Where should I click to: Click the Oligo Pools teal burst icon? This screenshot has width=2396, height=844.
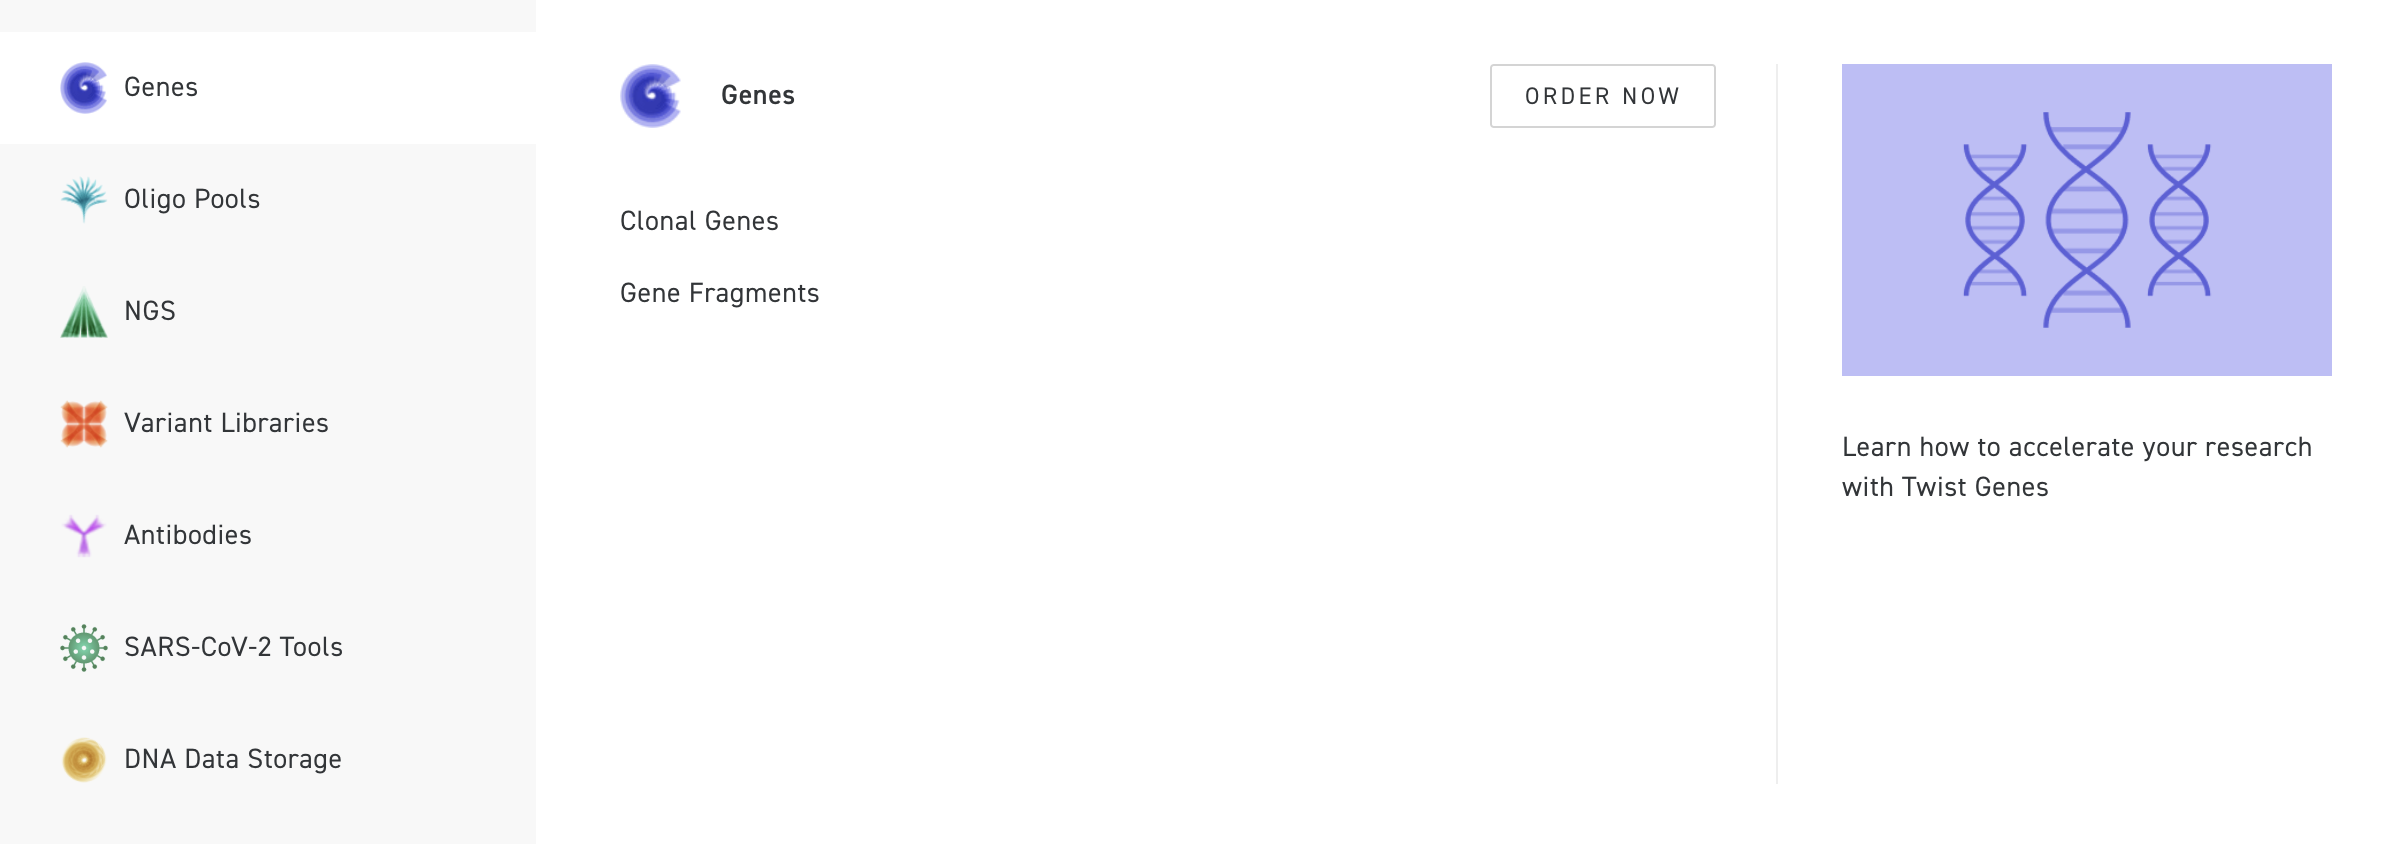84,199
